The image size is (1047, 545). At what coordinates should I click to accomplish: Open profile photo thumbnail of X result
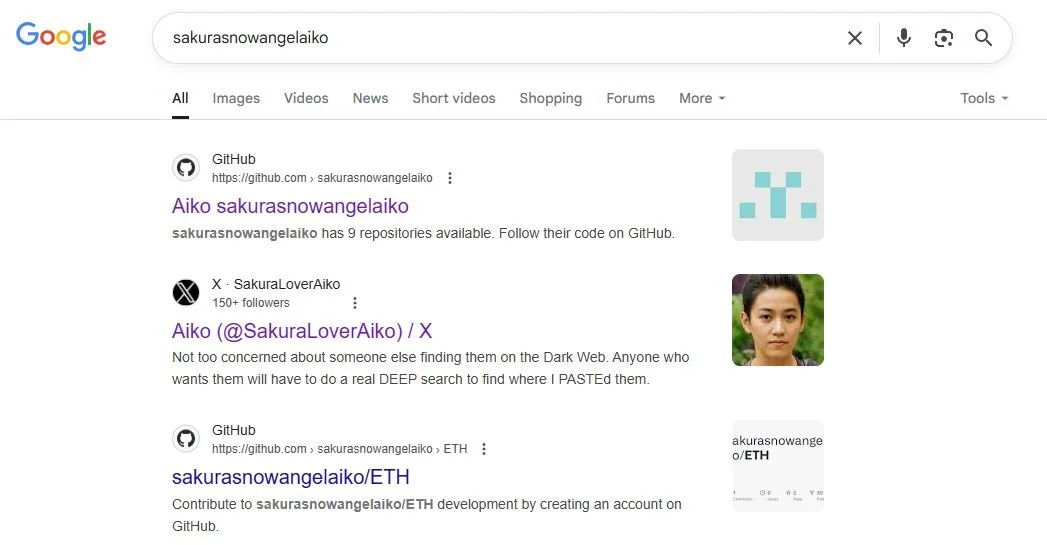(777, 320)
